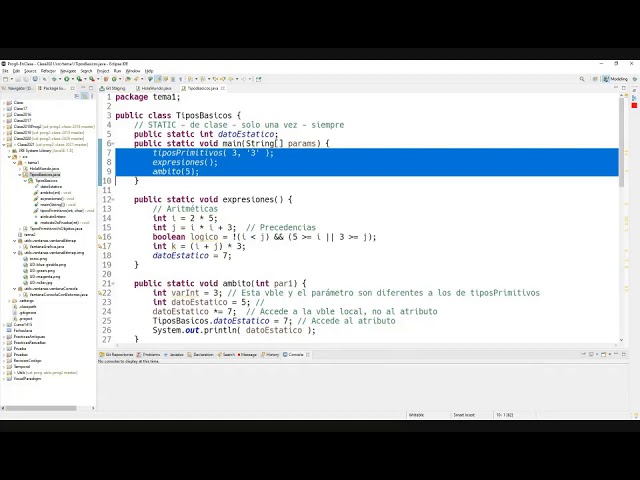Open the Problems tab in bottom panel

coord(149,355)
